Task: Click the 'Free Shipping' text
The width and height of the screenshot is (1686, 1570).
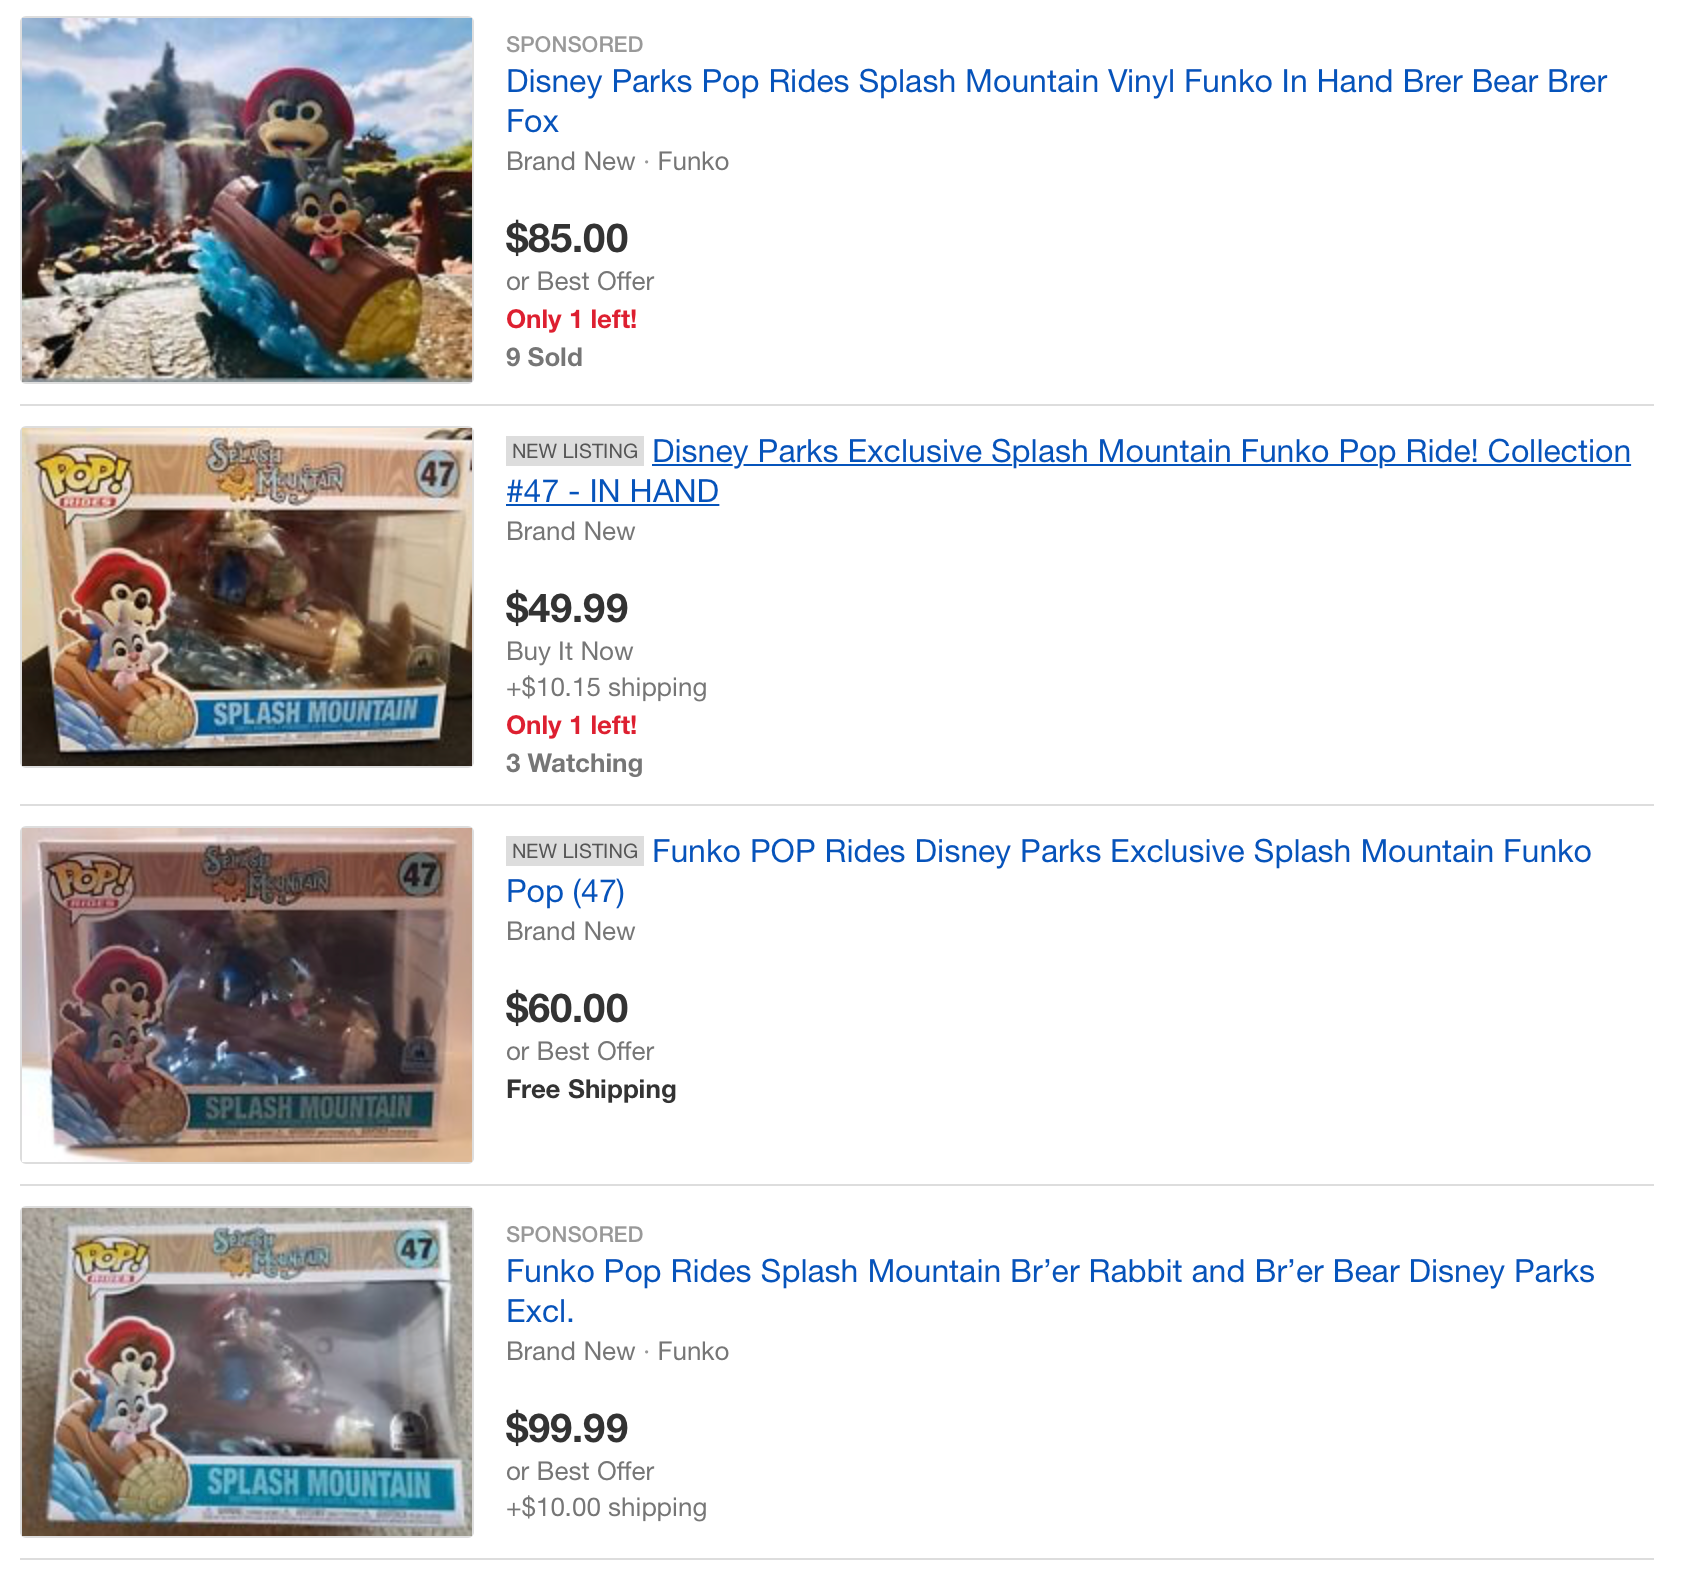Action: point(591,1090)
